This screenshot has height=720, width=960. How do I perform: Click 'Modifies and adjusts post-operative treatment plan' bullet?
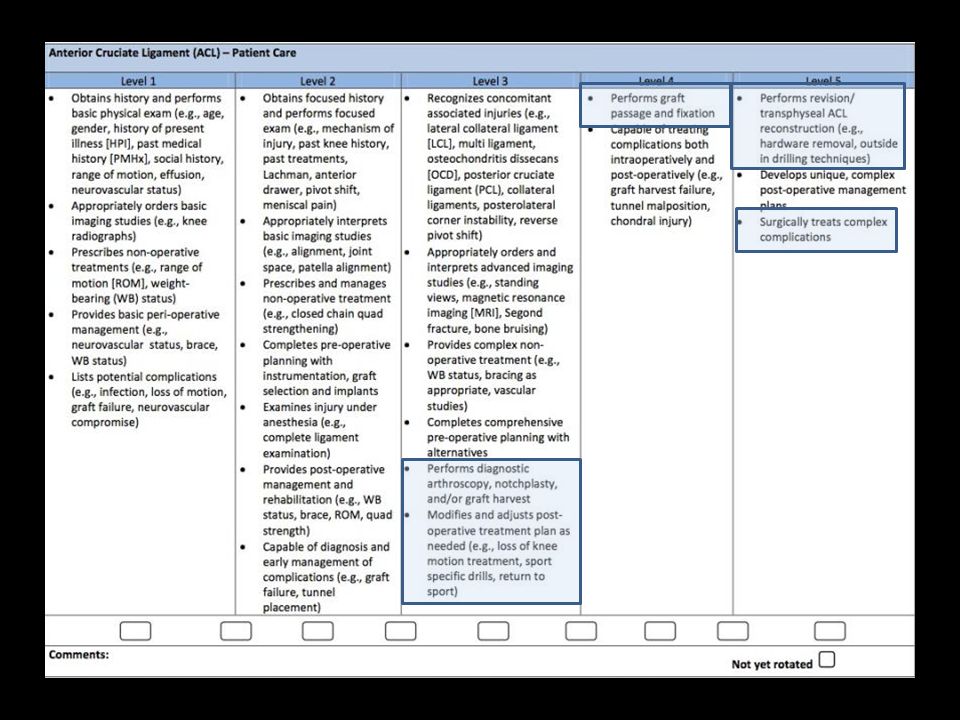coord(498,553)
